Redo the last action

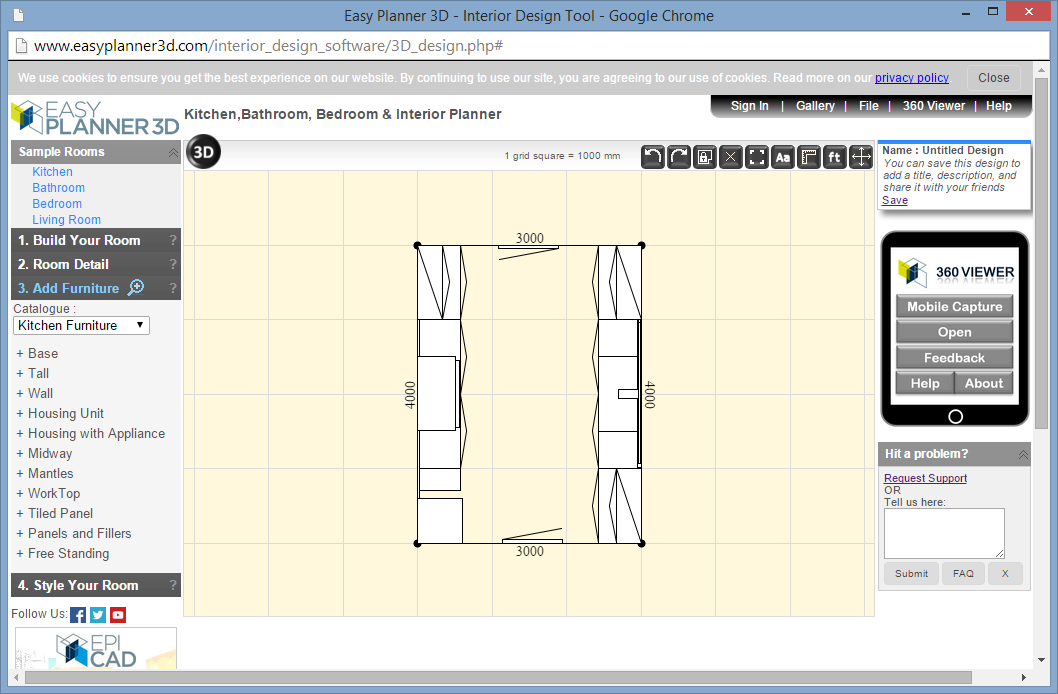tap(678, 157)
